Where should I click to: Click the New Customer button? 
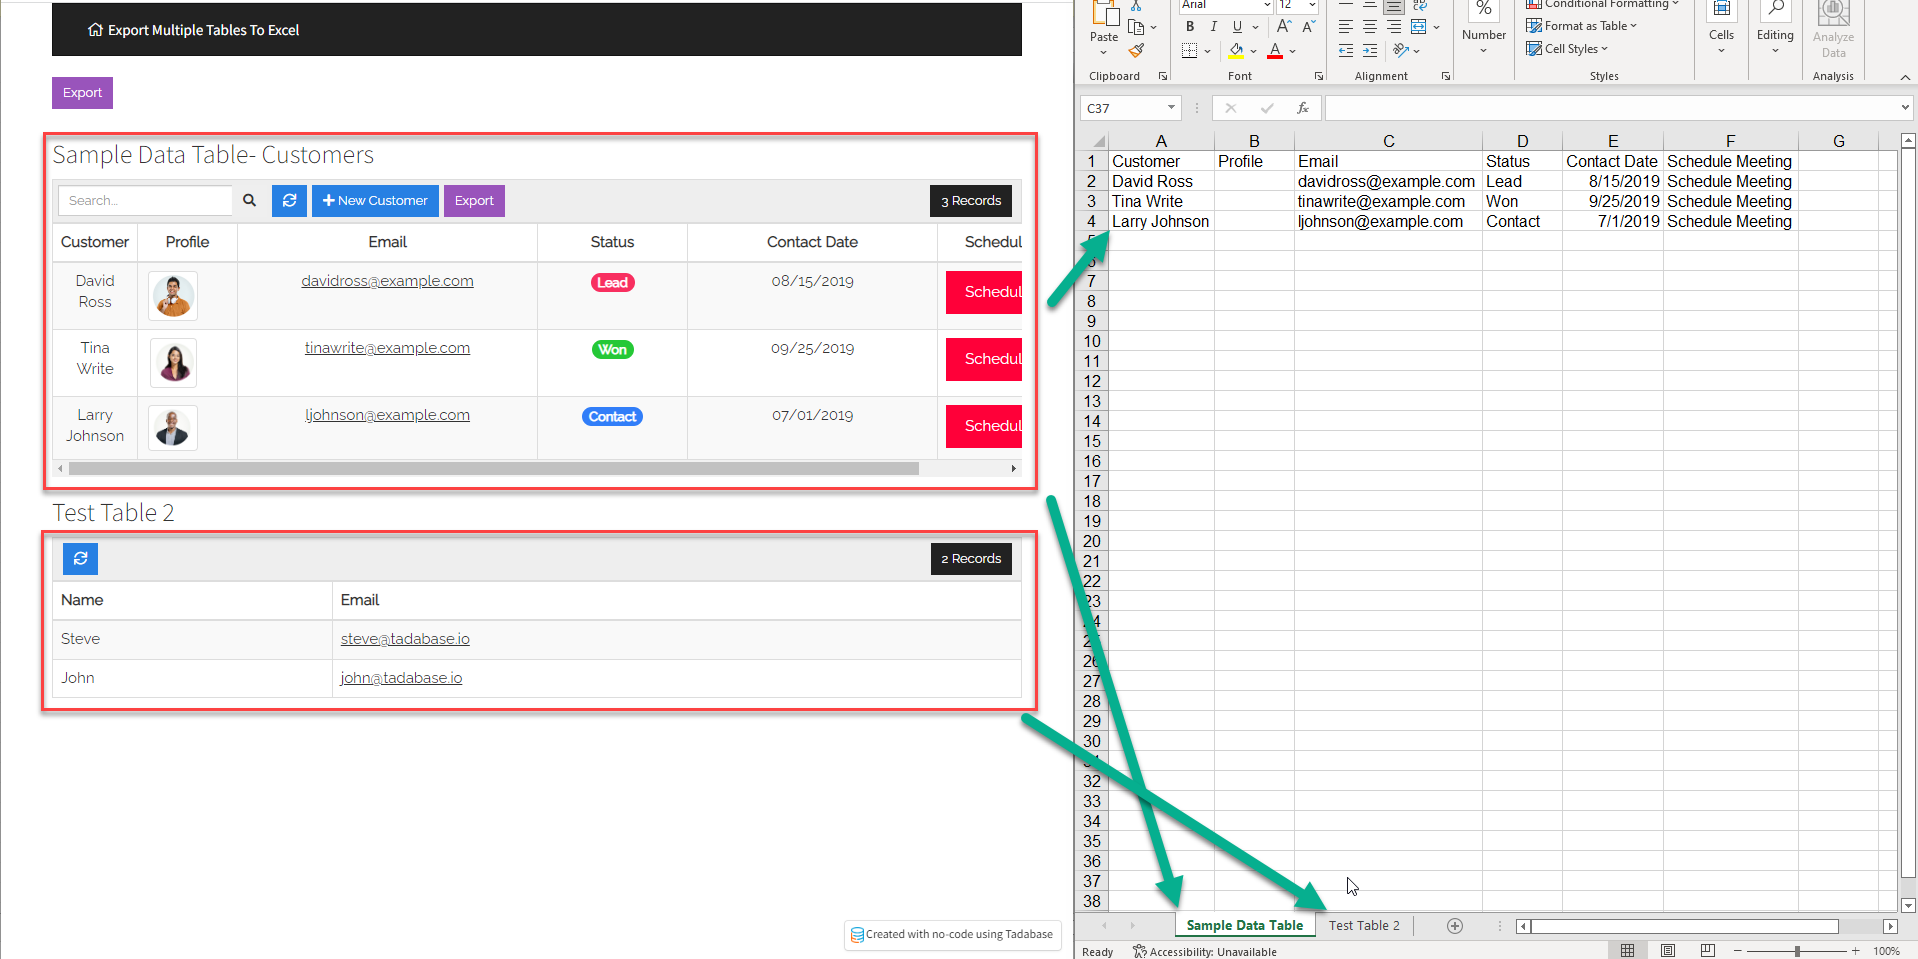pyautogui.click(x=375, y=200)
